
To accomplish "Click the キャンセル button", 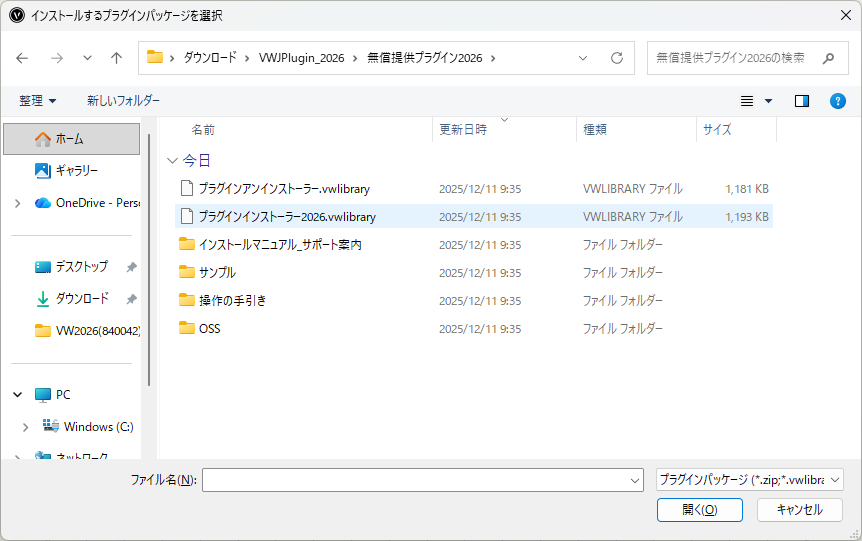I will [x=800, y=510].
